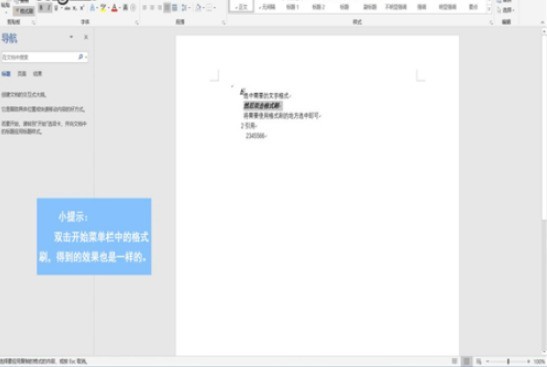Click the magnifier search icon in navigation
Image resolution: width=547 pixels, height=367 pixels.
tap(81, 57)
